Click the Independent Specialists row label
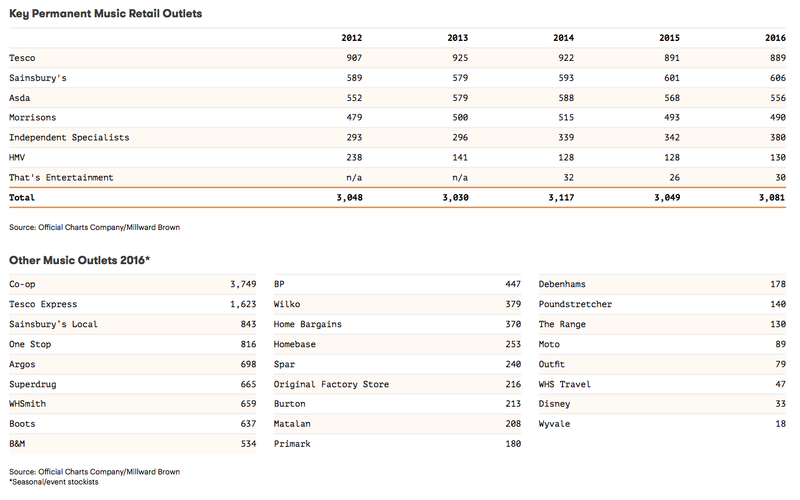The width and height of the screenshot is (800, 500). coord(69,138)
